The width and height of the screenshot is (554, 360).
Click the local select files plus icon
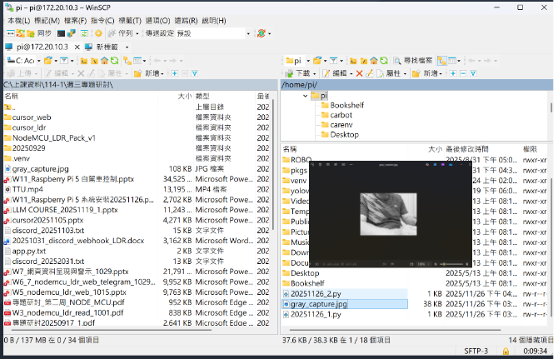[x=175, y=73]
